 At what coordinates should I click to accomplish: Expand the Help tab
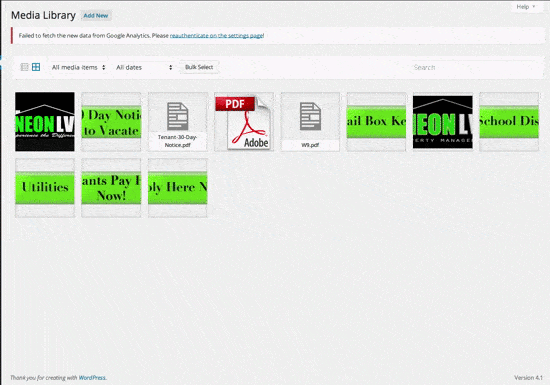(x=525, y=7)
